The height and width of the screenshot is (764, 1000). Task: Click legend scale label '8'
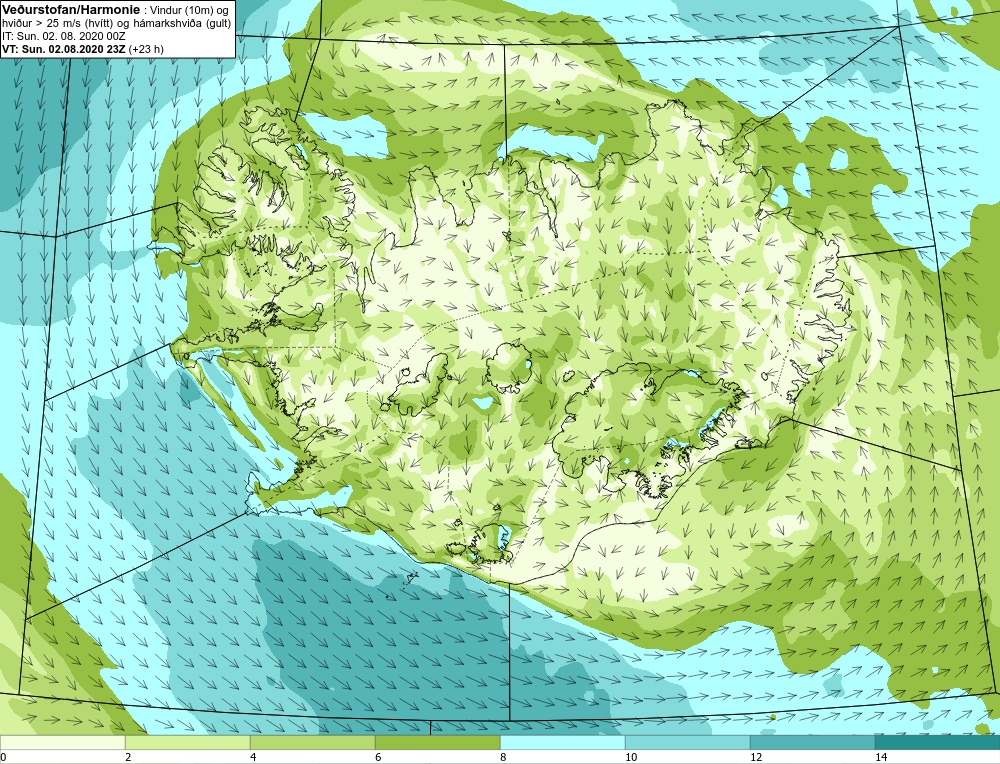tap(503, 757)
